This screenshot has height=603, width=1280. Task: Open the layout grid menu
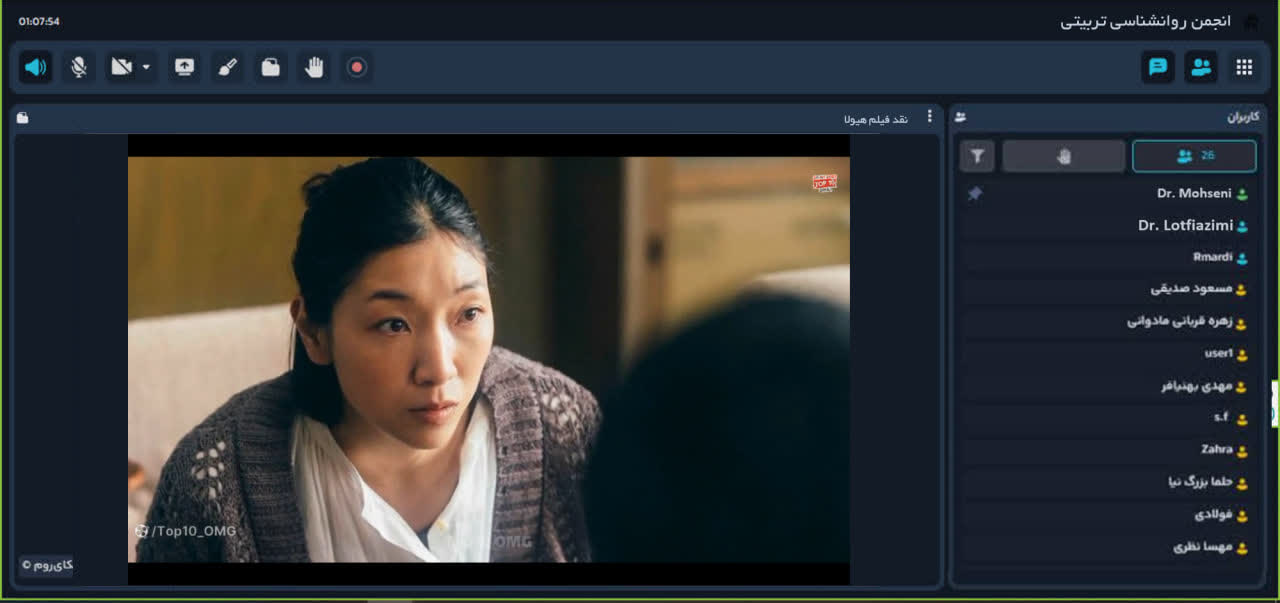(1244, 67)
